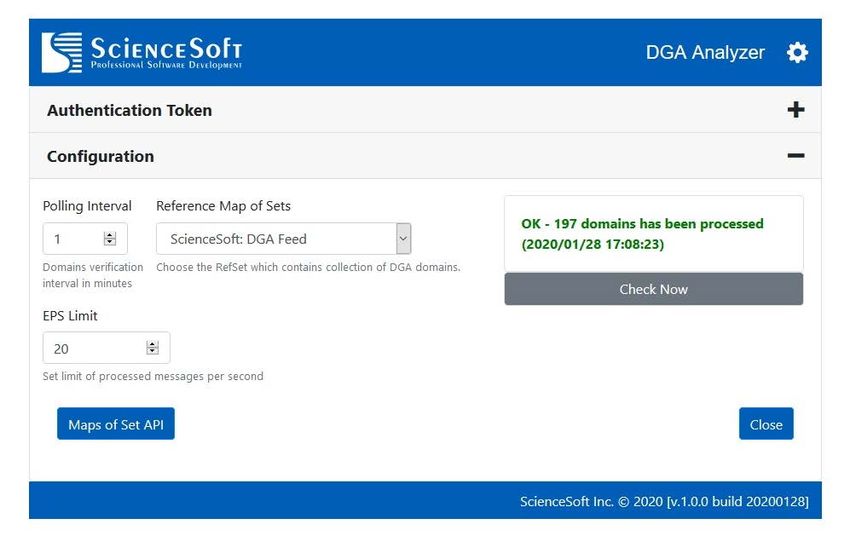Viewport: 850px width, 536px height.
Task: Open the Maps of Set API
Action: click(116, 424)
